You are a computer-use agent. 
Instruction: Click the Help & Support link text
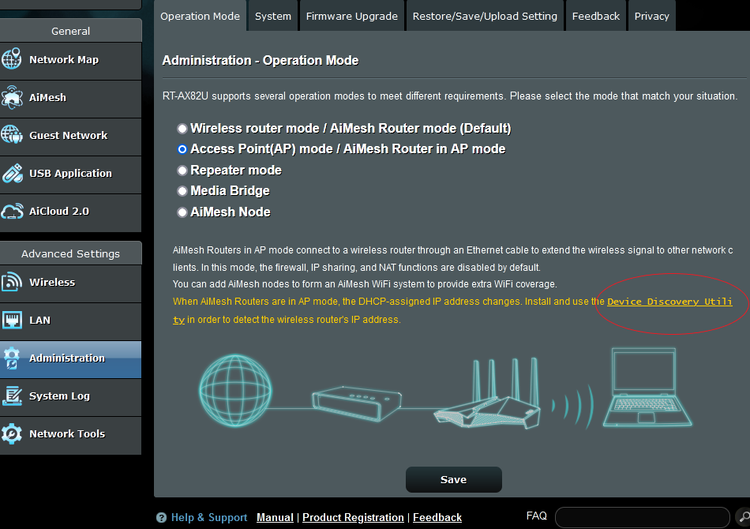pos(209,518)
